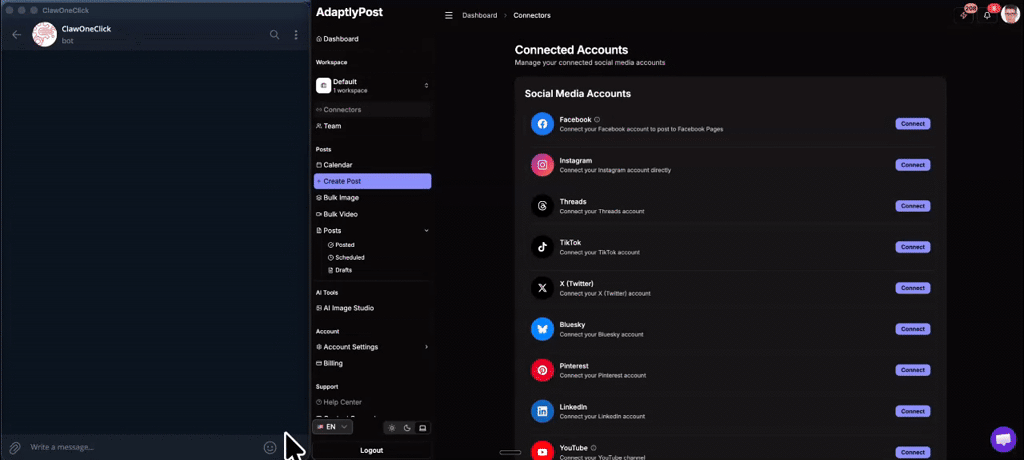Open Help Center in the sidebar

372,402
